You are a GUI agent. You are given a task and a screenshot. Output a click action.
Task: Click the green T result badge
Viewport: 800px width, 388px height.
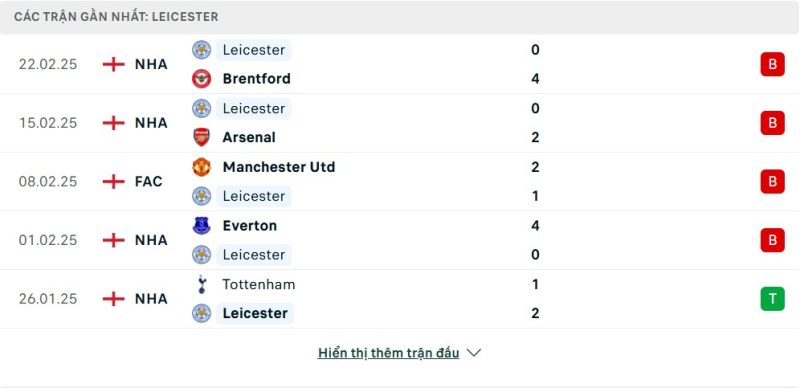[772, 299]
